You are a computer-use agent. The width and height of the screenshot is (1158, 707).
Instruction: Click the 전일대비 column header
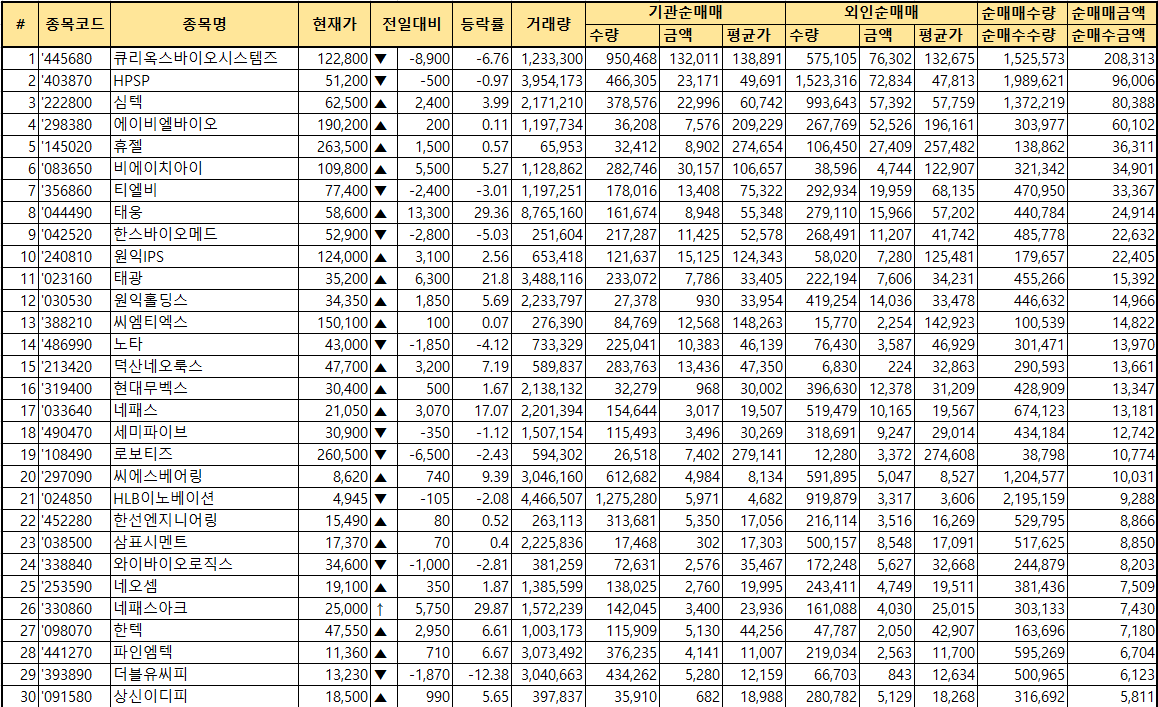coord(411,24)
